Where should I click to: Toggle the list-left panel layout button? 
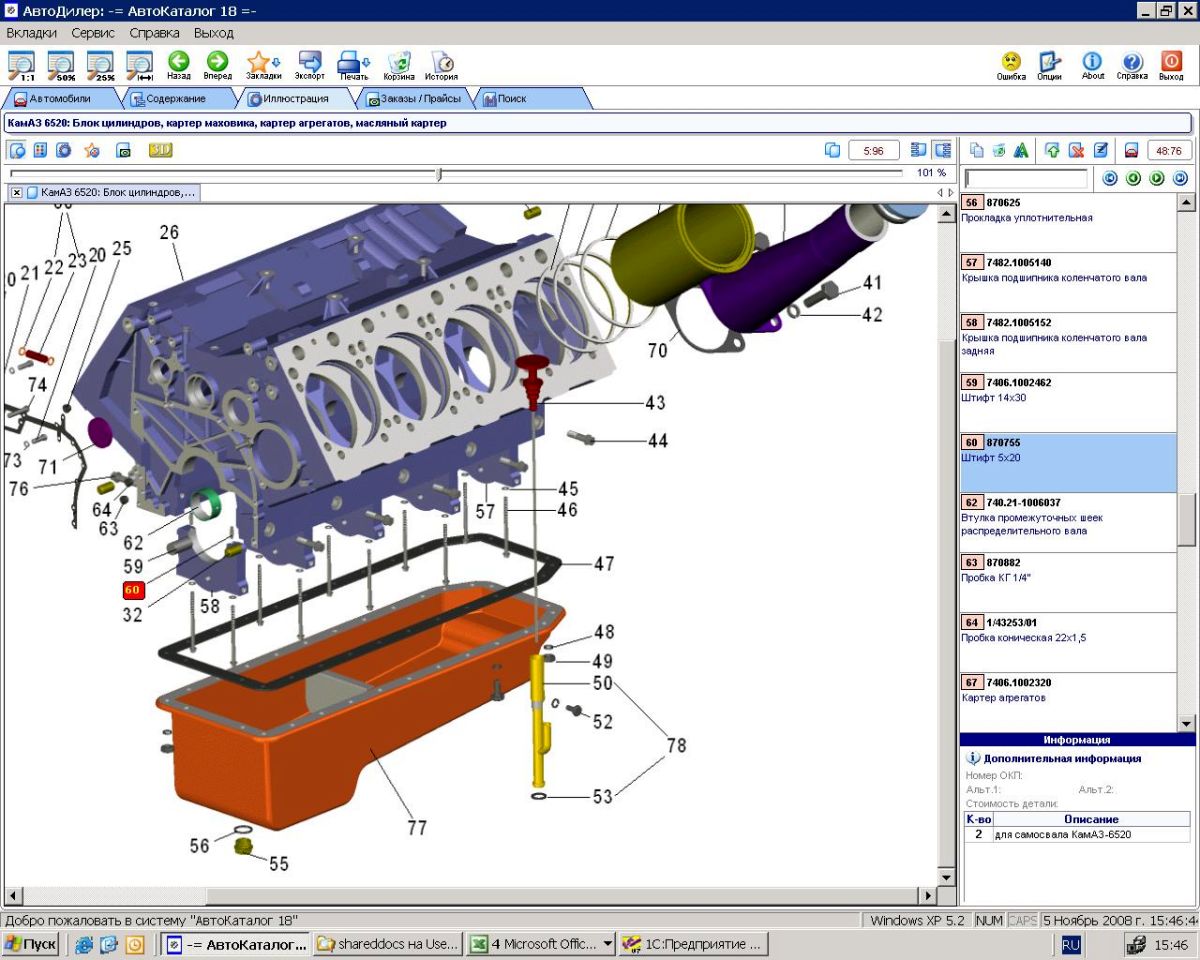[x=919, y=150]
